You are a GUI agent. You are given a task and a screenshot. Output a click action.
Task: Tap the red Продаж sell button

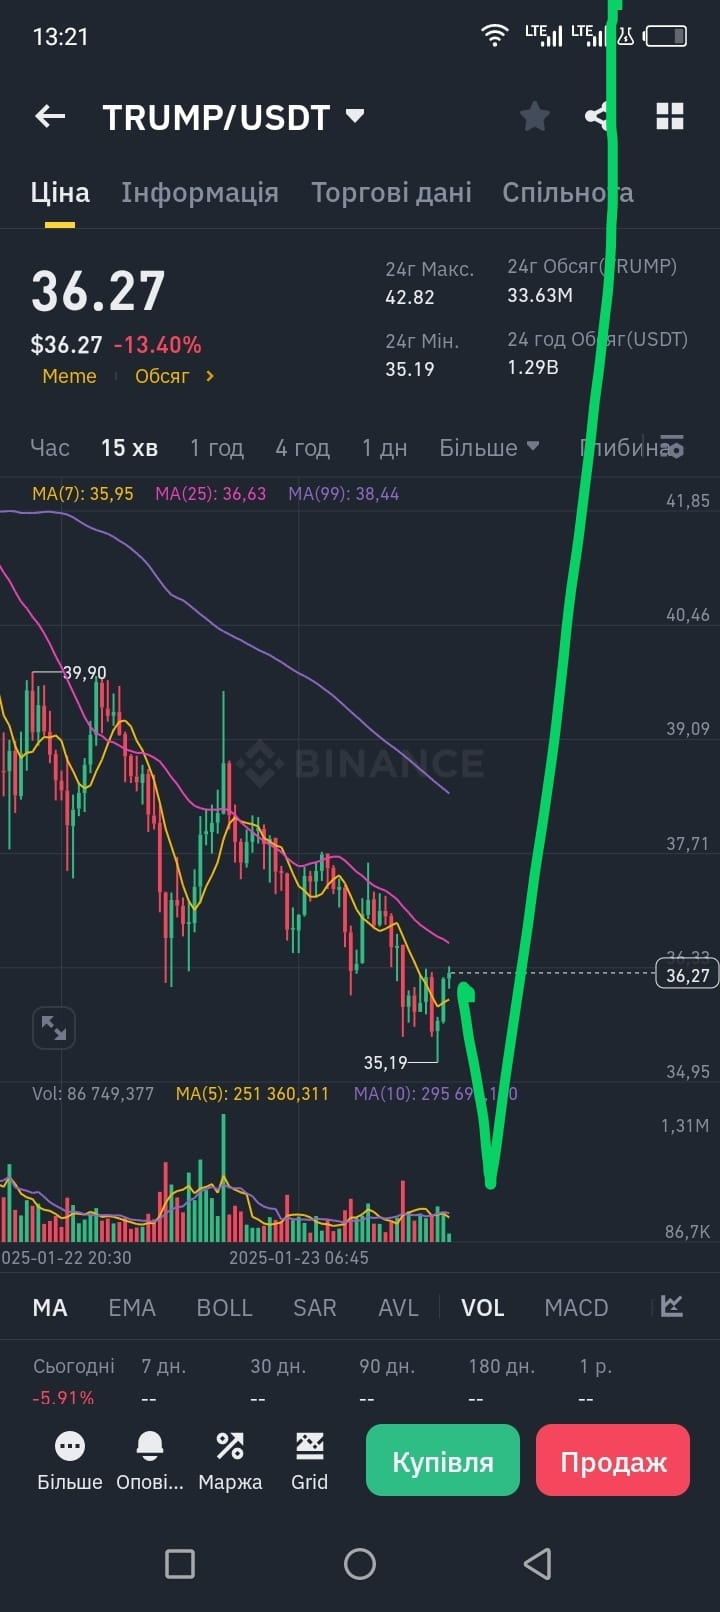coord(613,1460)
